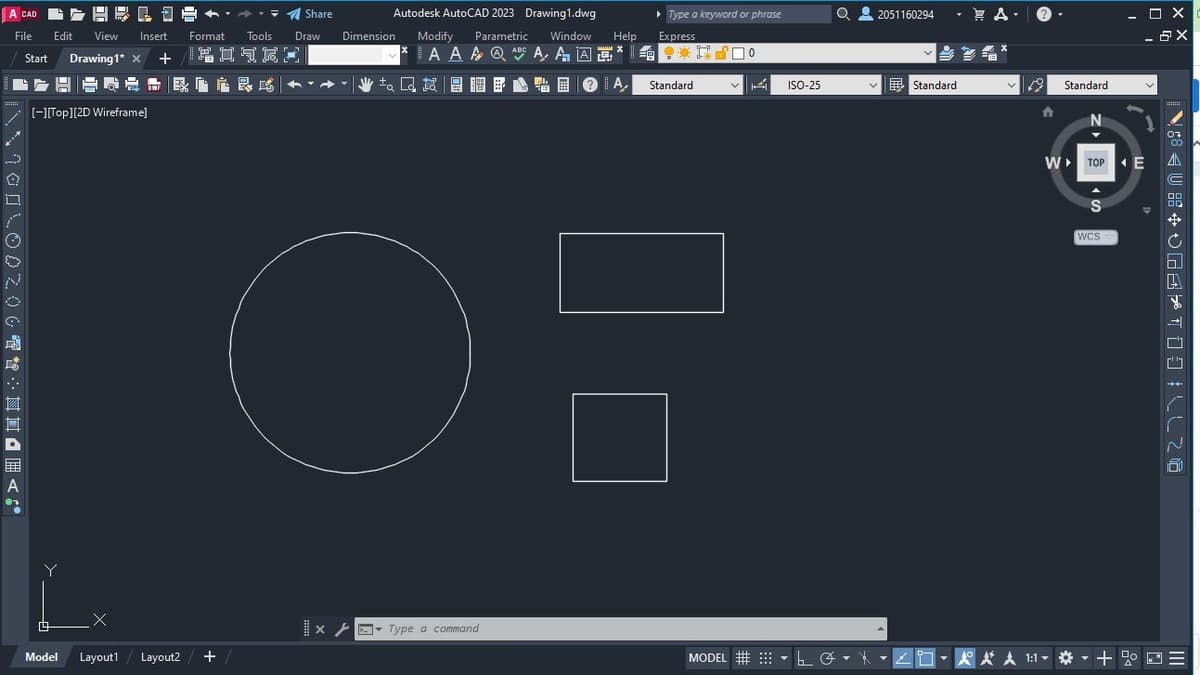Click the Pan hand tool icon
Image resolution: width=1200 pixels, height=675 pixels.
365,85
